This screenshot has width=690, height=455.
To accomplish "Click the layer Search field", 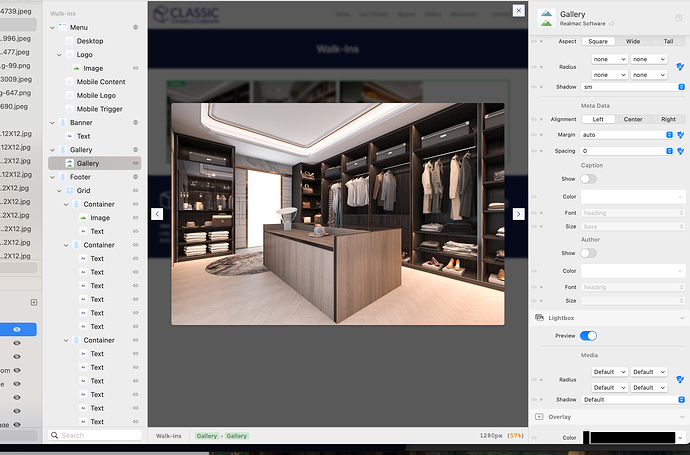I will tap(95, 435).
